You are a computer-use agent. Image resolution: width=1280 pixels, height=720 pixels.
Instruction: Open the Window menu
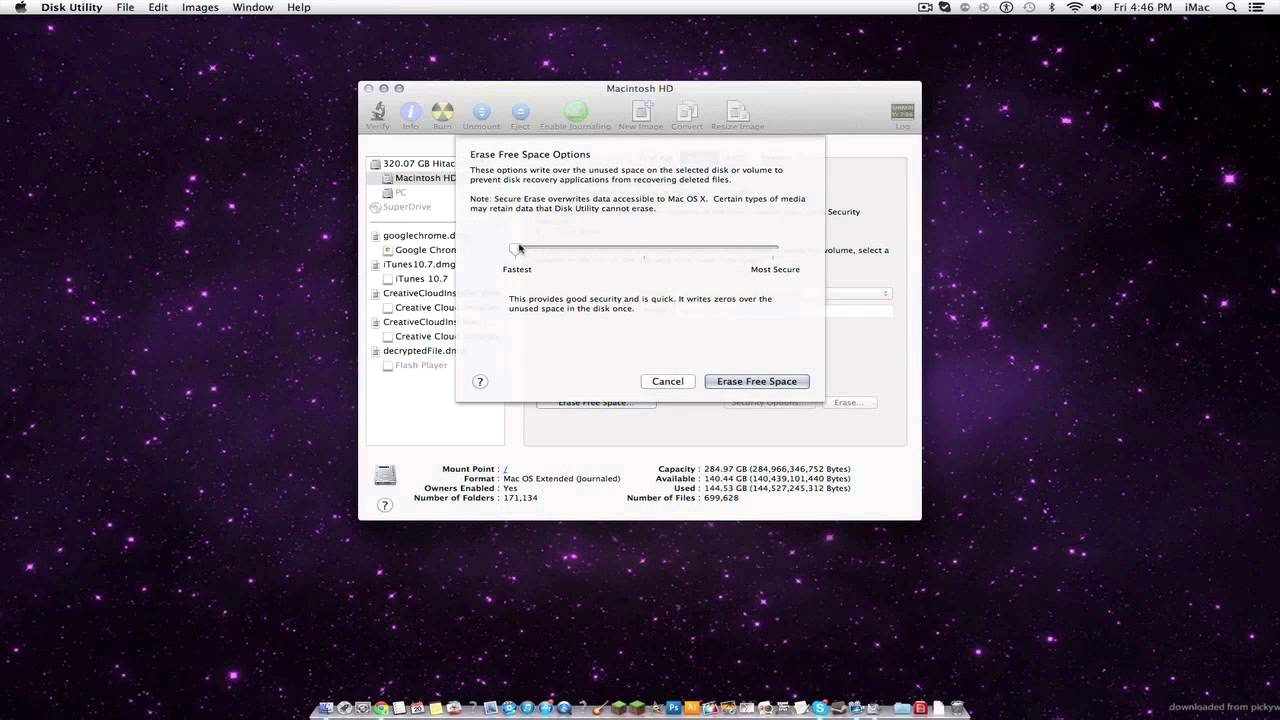point(253,7)
